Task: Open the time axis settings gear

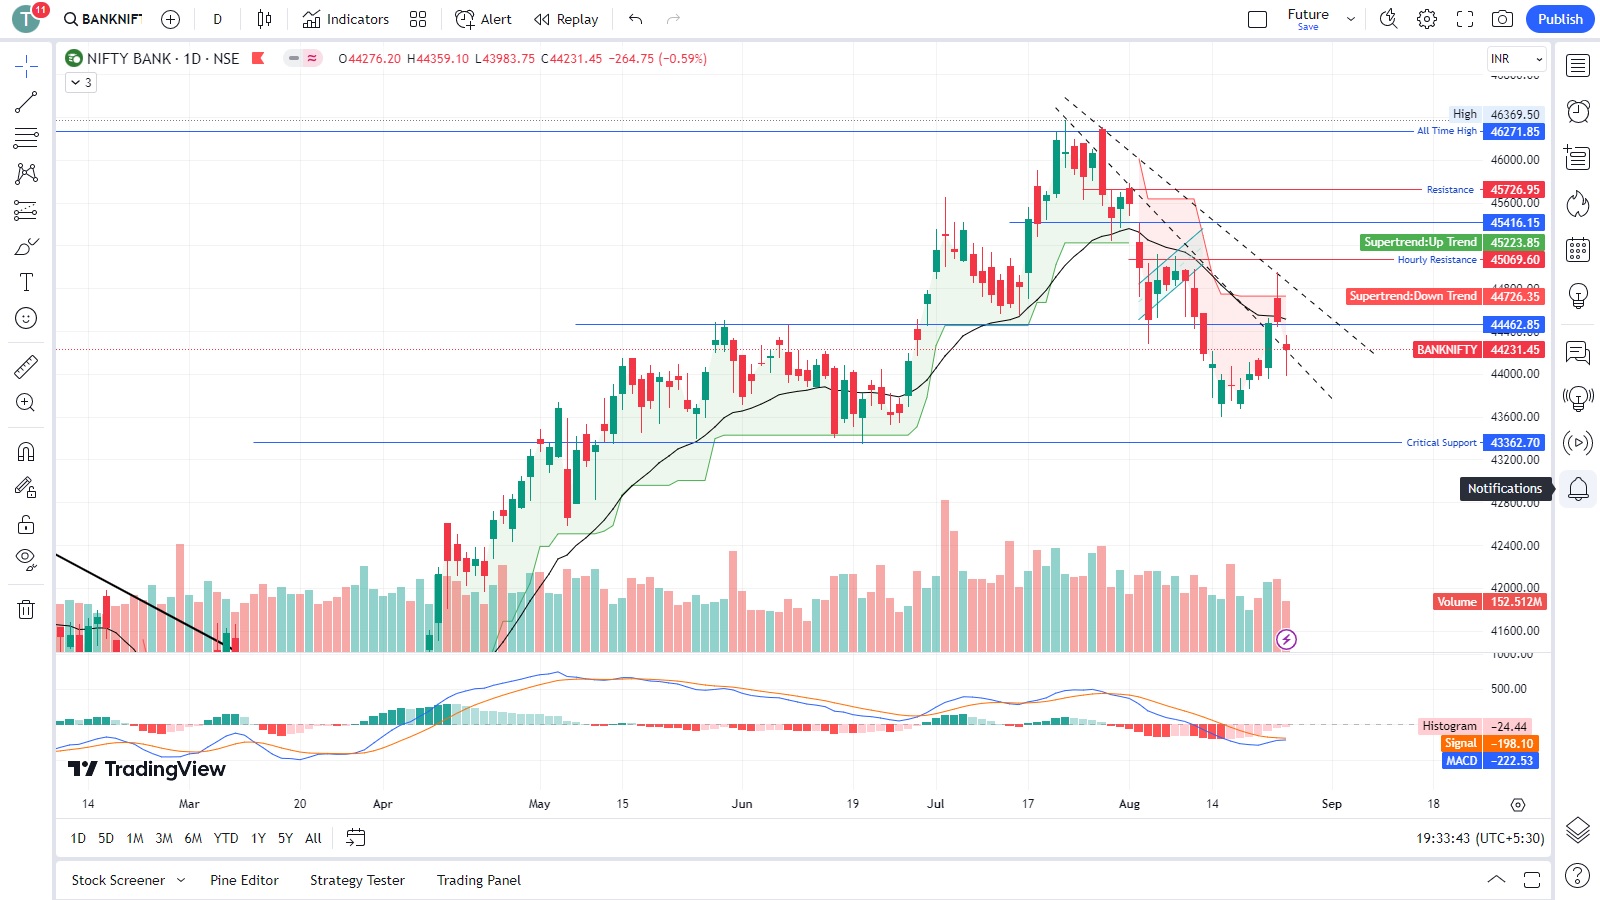Action: (x=1518, y=805)
